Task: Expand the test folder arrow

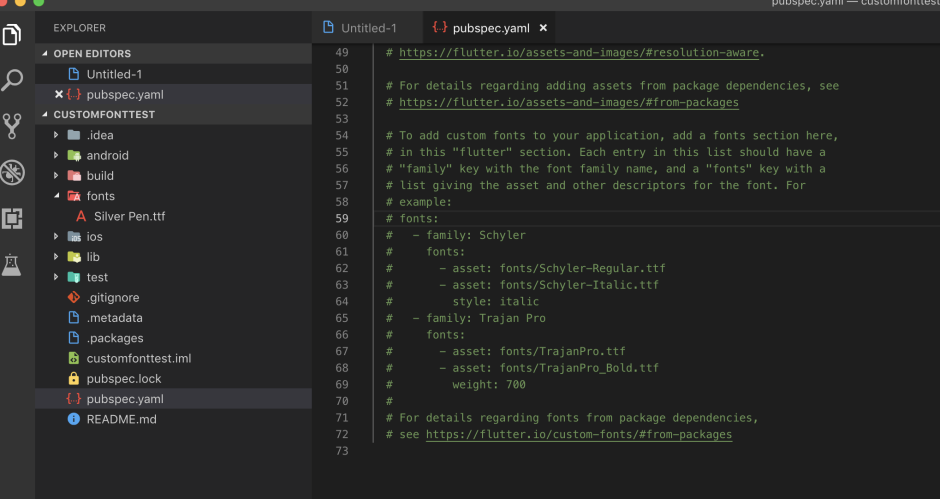Action: [x=56, y=277]
